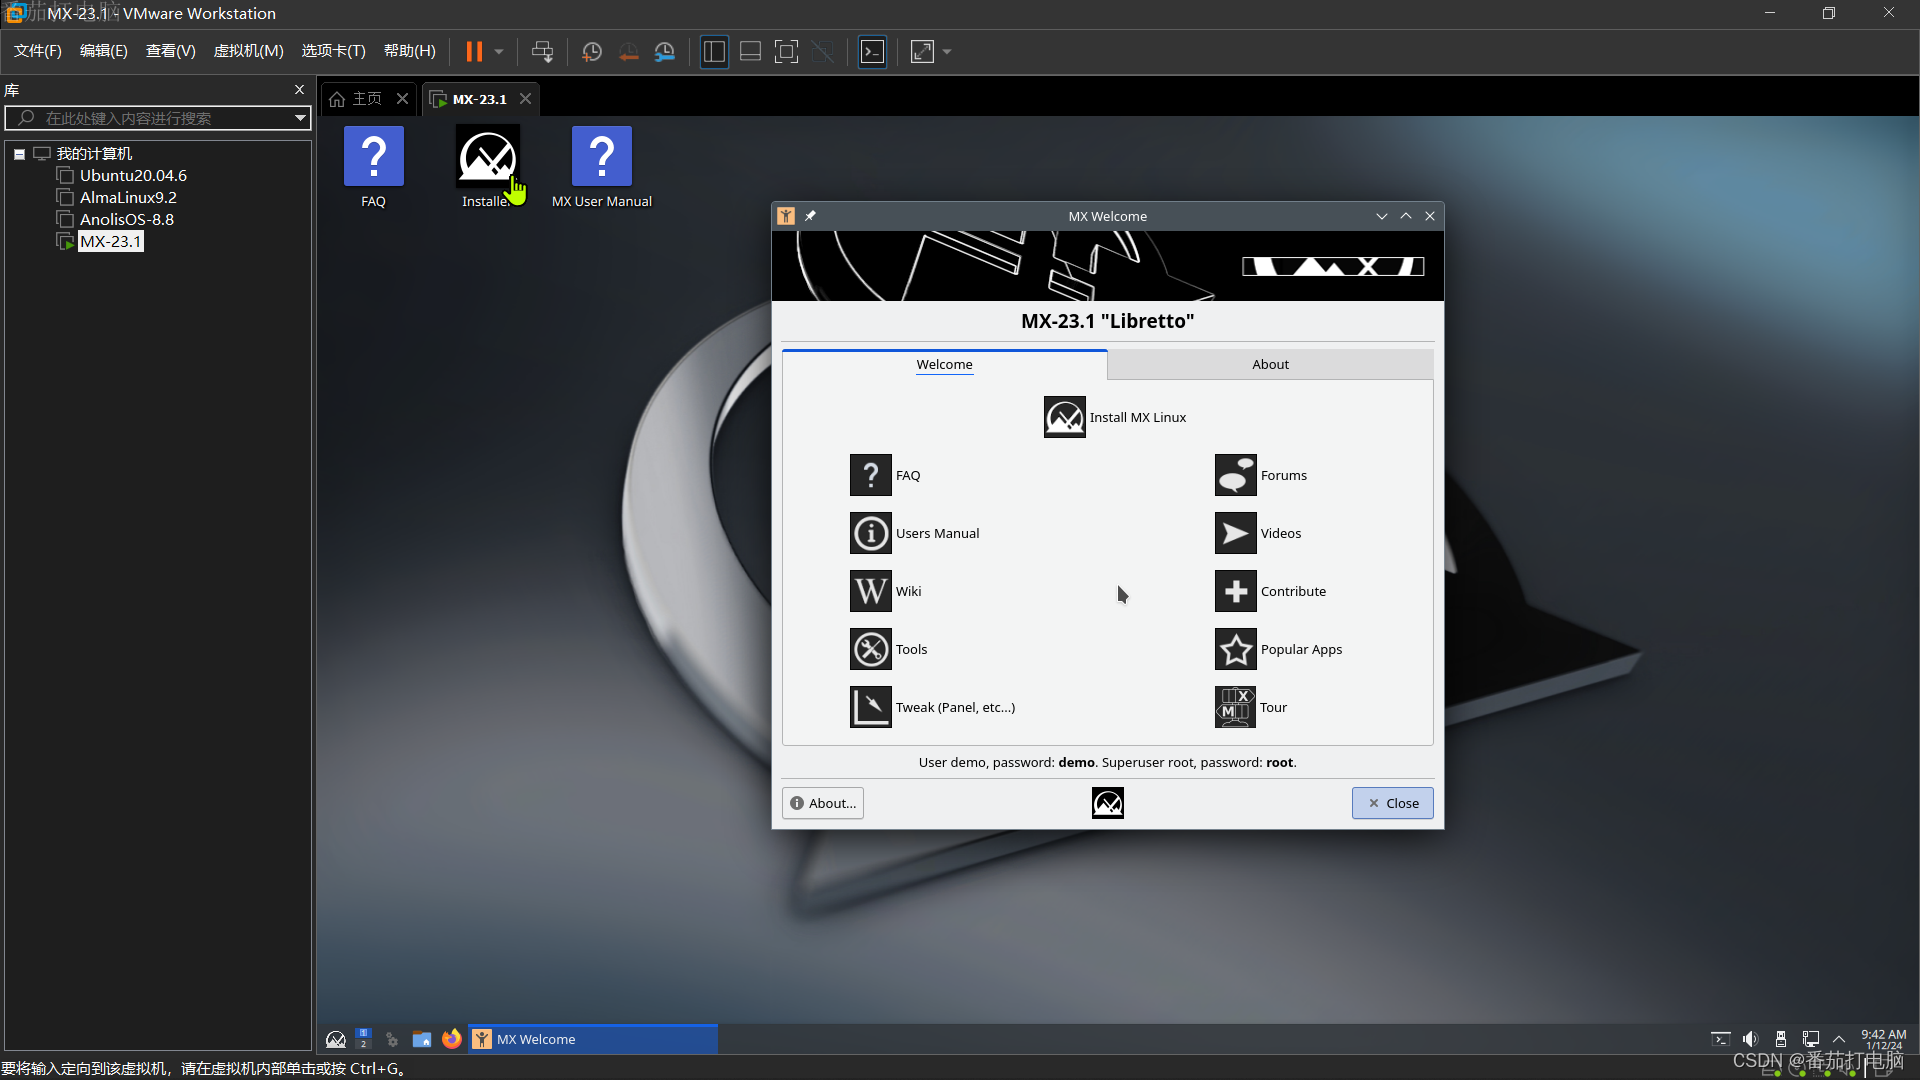The image size is (1920, 1080).
Task: Open Videos from MX Welcome
Action: point(1235,533)
